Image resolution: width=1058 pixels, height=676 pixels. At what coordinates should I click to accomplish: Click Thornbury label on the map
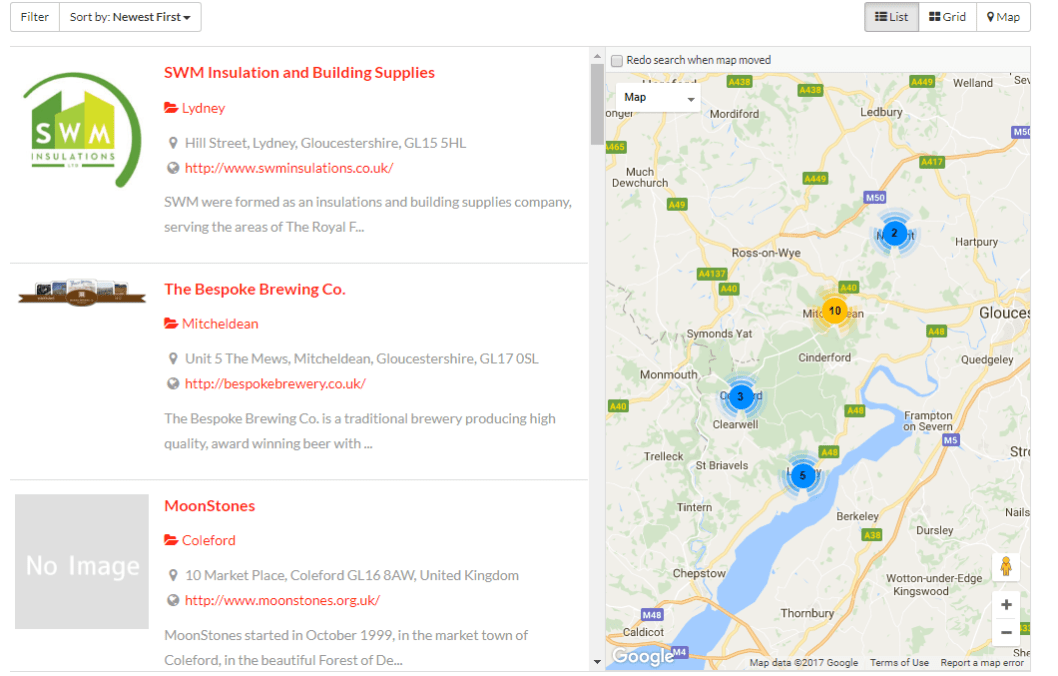pyautogui.click(x=807, y=613)
